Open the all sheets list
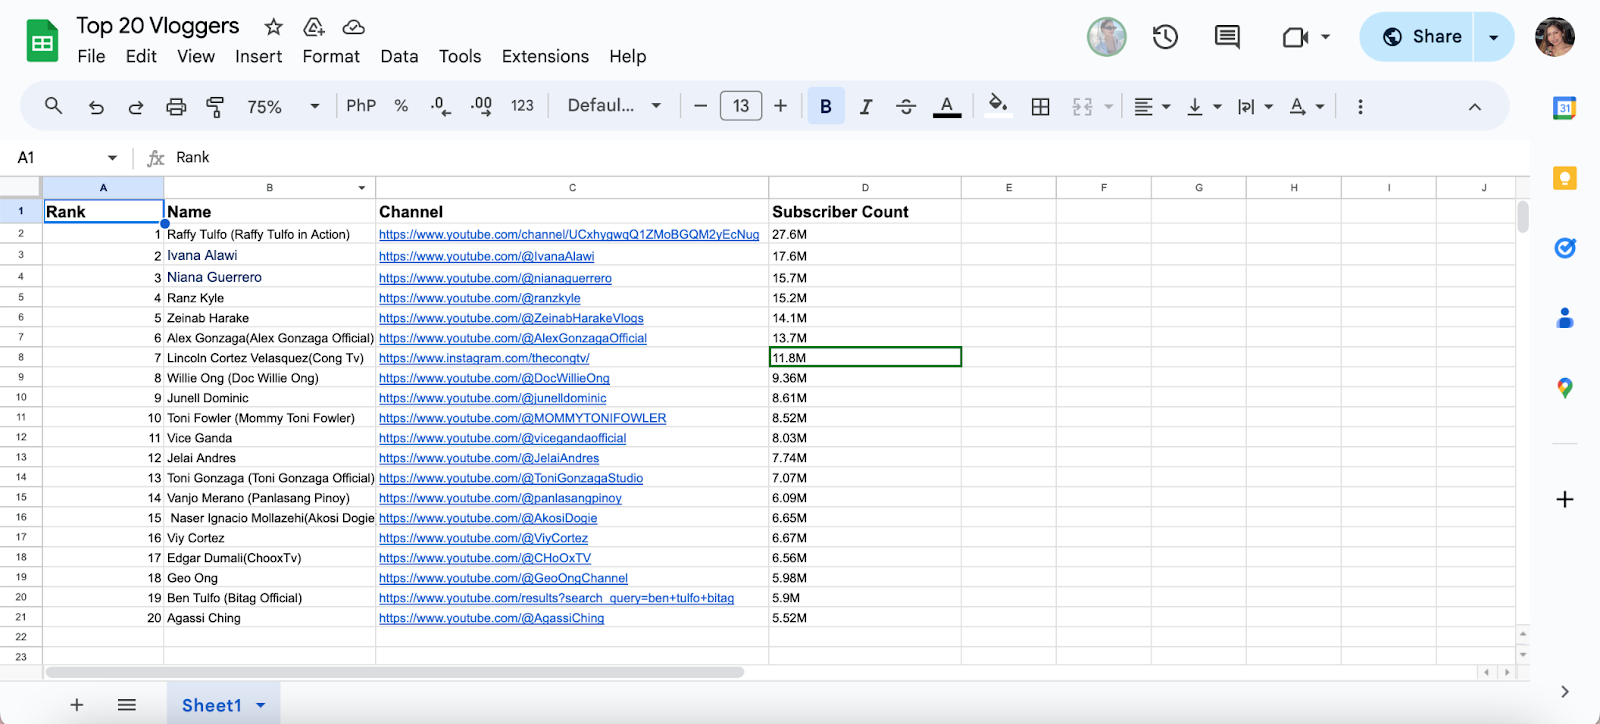Screen dimensions: 1600x724 (x=127, y=705)
